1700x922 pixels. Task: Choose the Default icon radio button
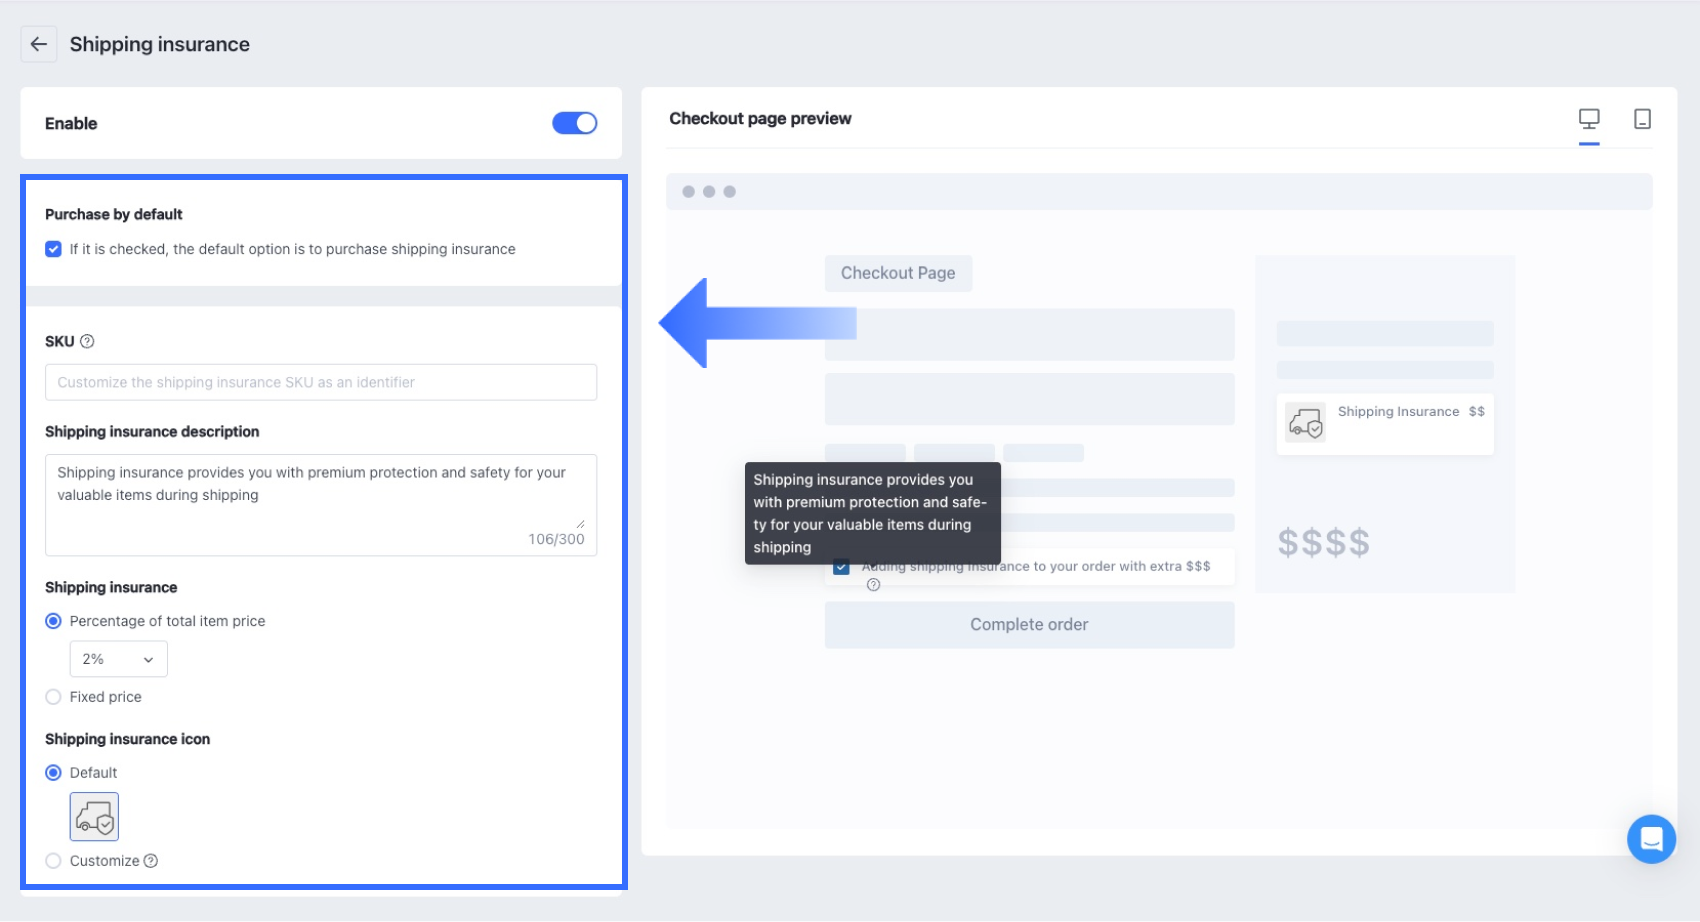tap(53, 773)
